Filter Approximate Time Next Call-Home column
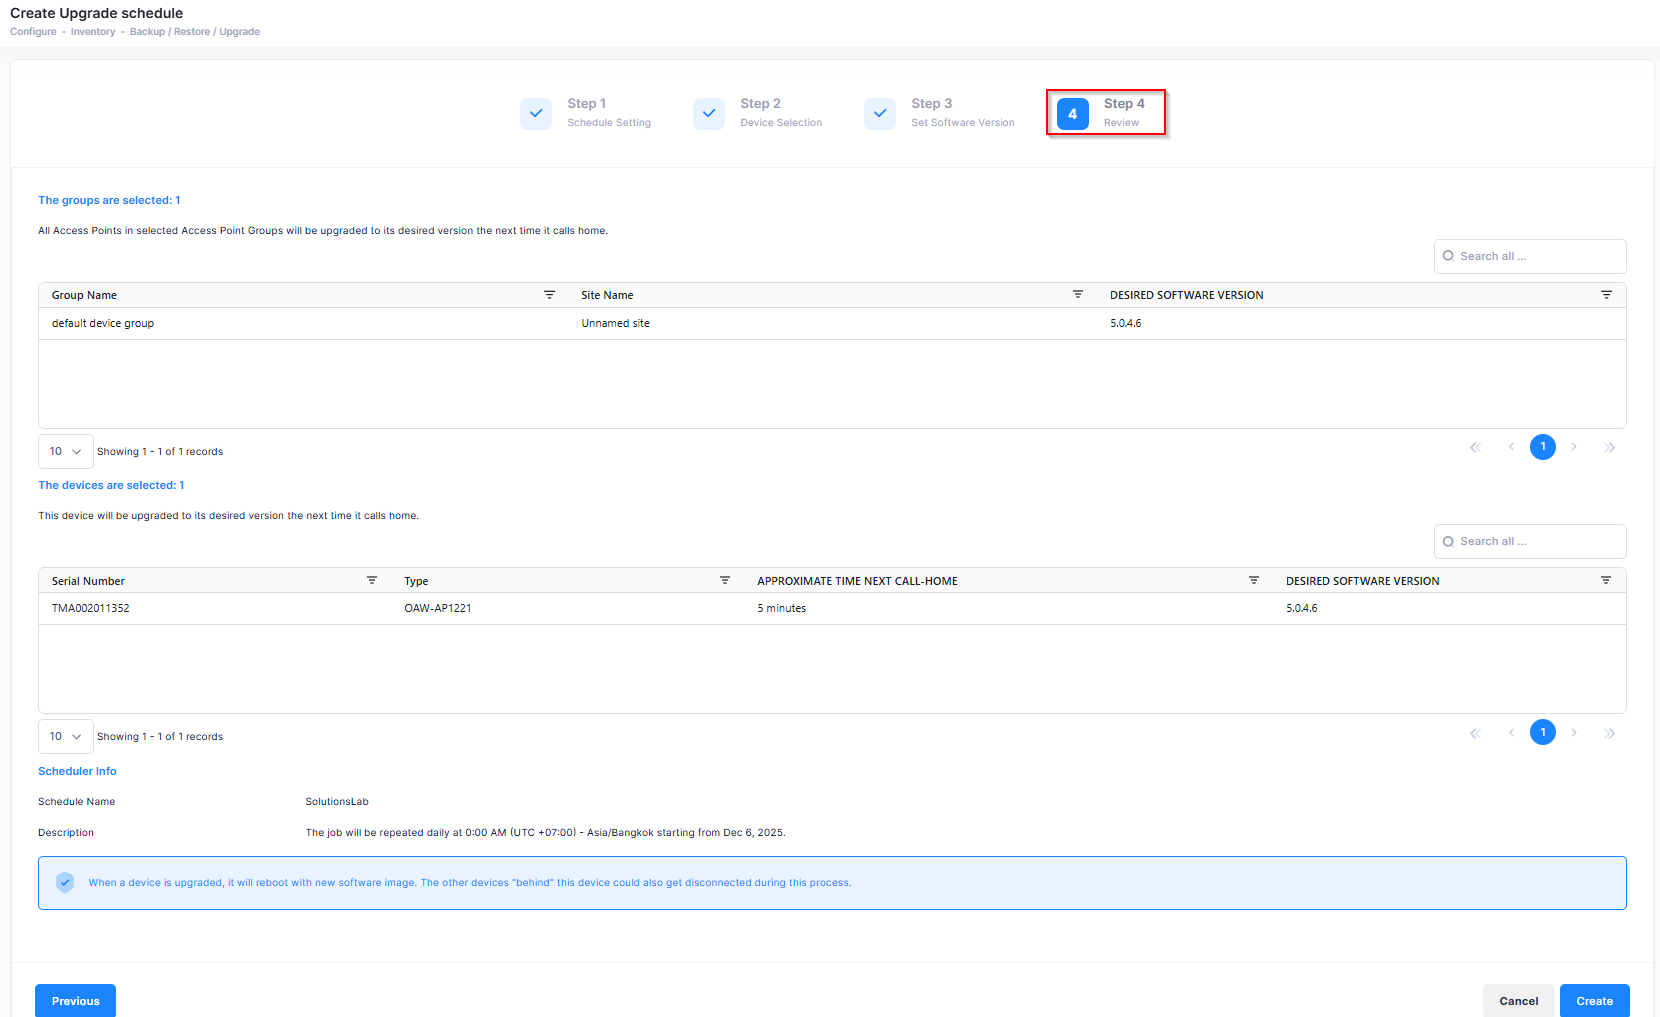The height and width of the screenshot is (1017, 1660). [x=1253, y=581]
